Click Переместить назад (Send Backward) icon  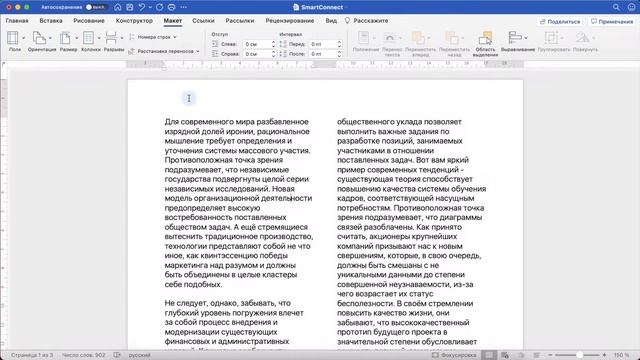coord(452,38)
